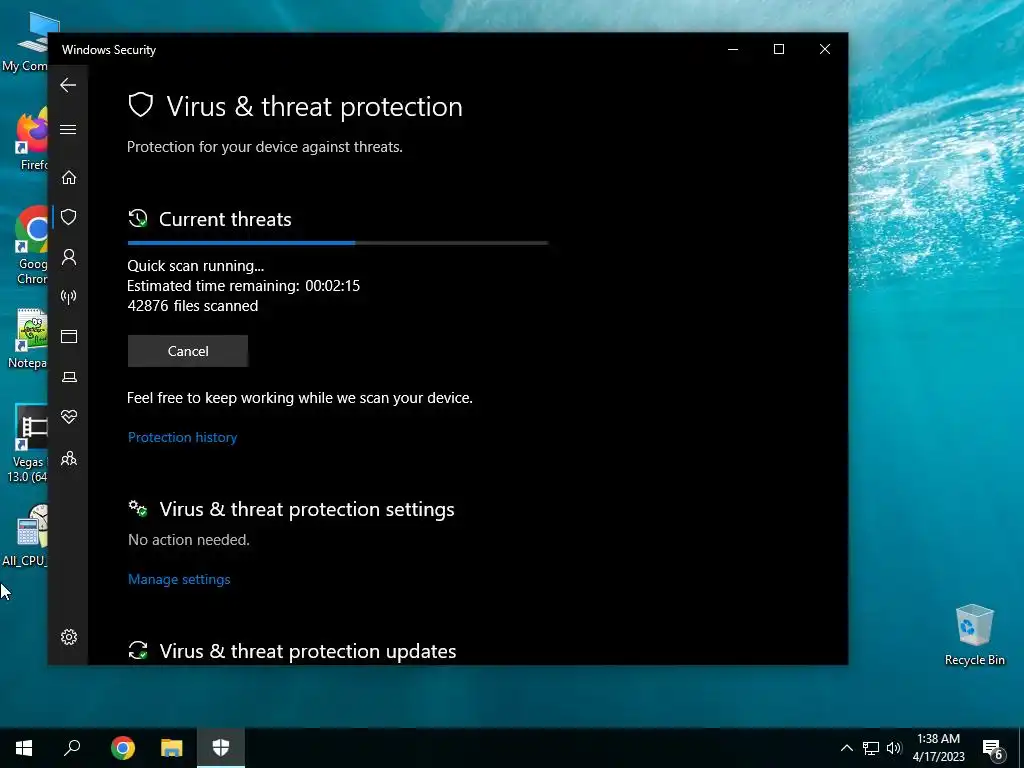The image size is (1024, 768).
Task: Select Vegas 13.0 desktop shortcut
Action: 27,444
